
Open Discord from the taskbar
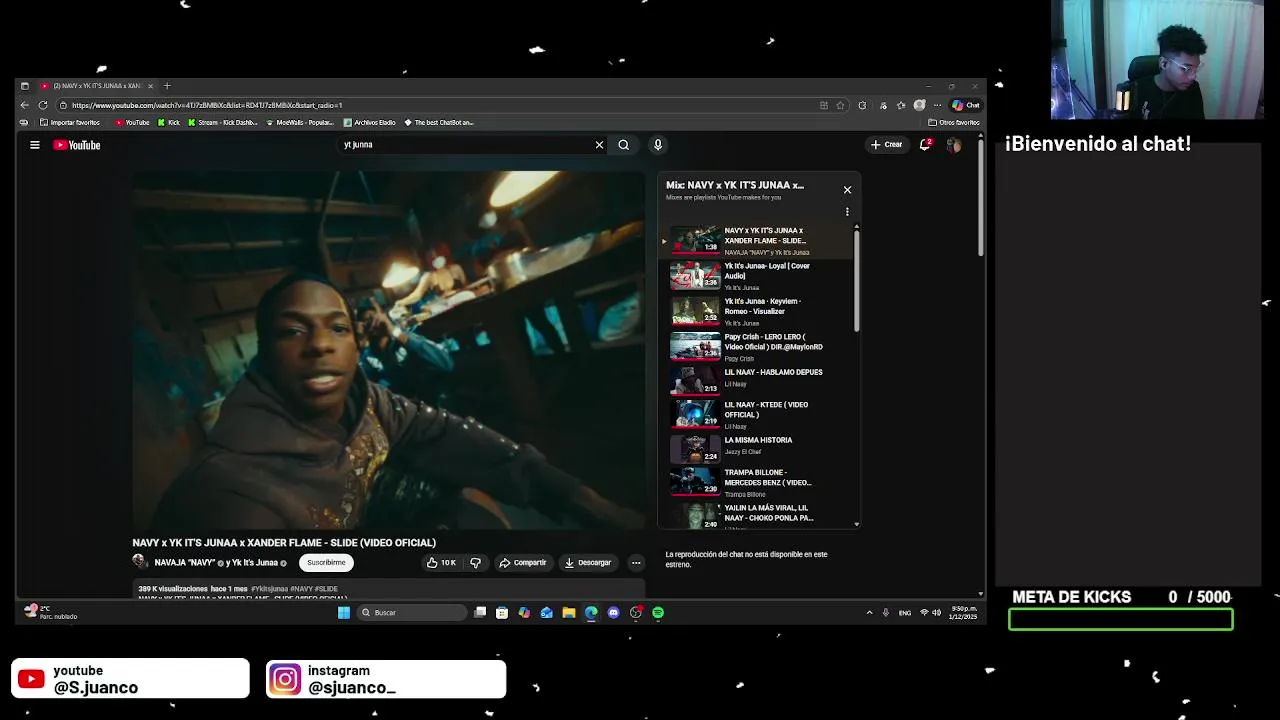click(x=613, y=613)
